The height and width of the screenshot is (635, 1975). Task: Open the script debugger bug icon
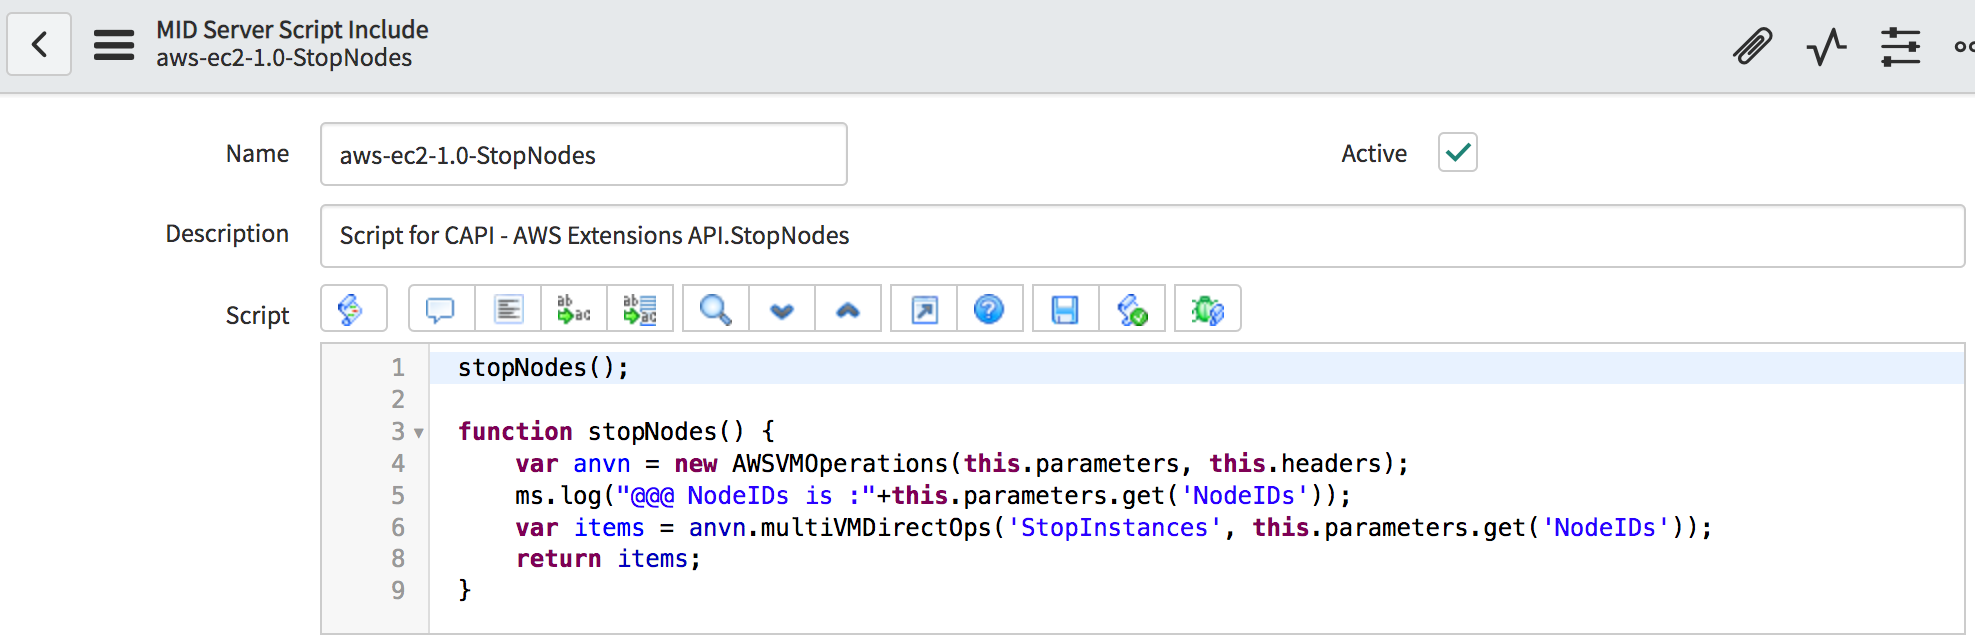pyautogui.click(x=1208, y=309)
